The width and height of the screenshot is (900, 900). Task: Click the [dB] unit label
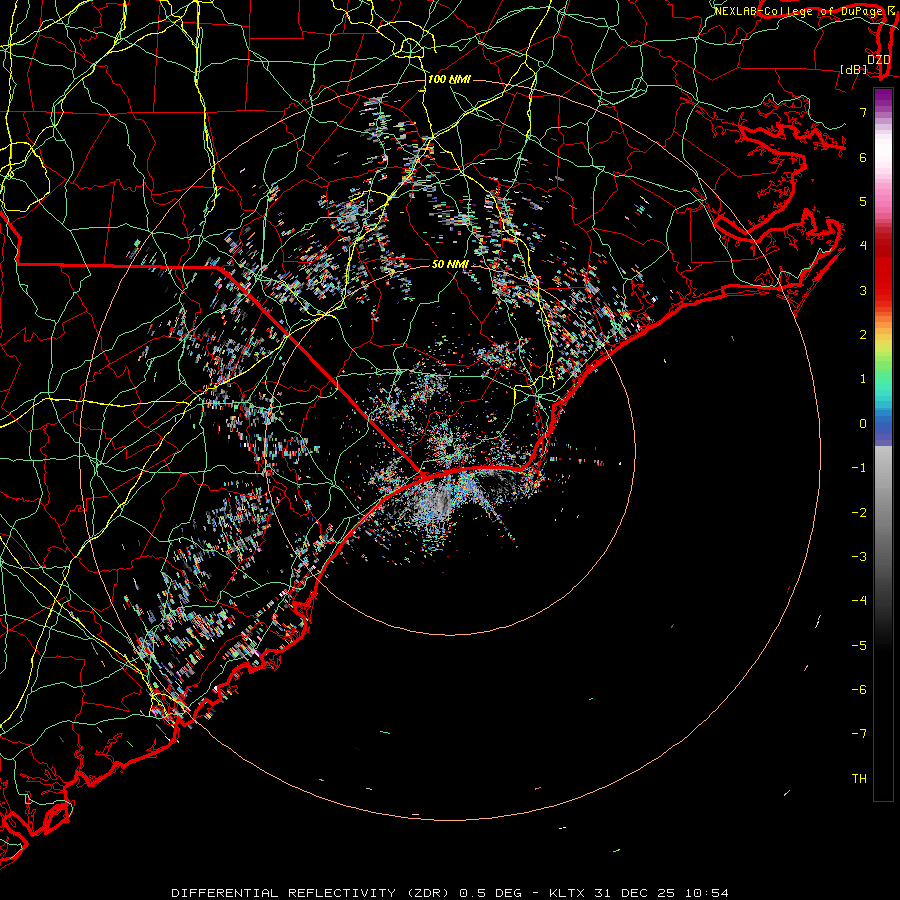point(854,69)
